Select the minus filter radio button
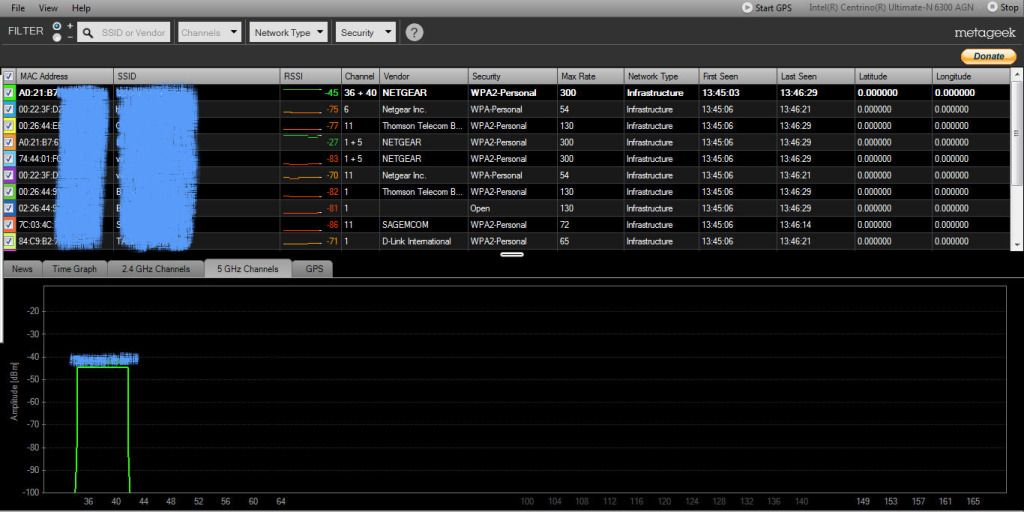Image resolution: width=1024 pixels, height=512 pixels. 57,38
